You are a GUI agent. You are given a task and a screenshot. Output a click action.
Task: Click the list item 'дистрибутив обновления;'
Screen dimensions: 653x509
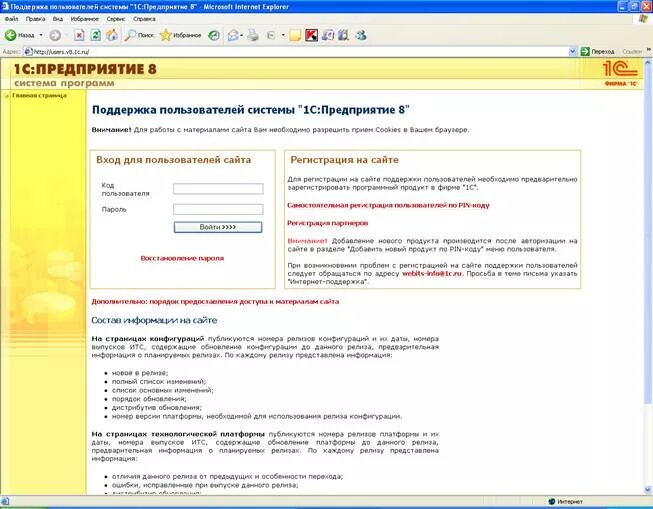157,408
